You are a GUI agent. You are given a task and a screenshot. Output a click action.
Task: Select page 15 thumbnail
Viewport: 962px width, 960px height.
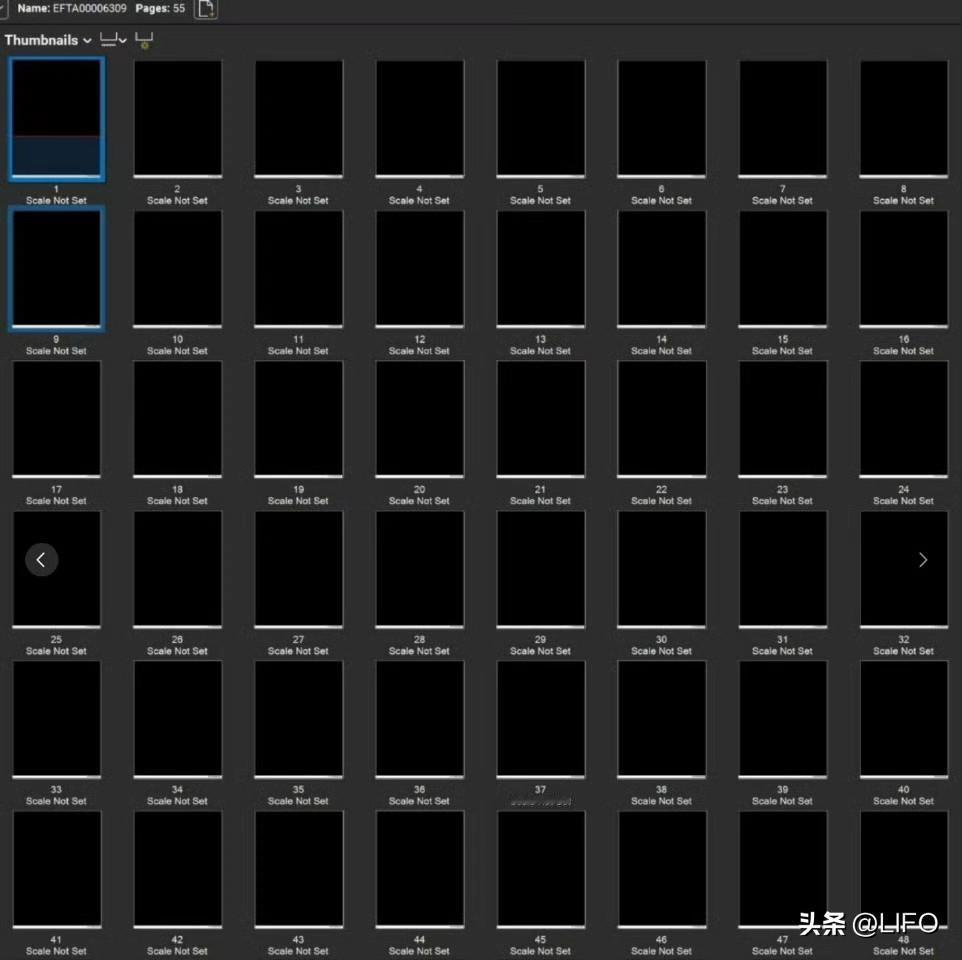click(783, 269)
